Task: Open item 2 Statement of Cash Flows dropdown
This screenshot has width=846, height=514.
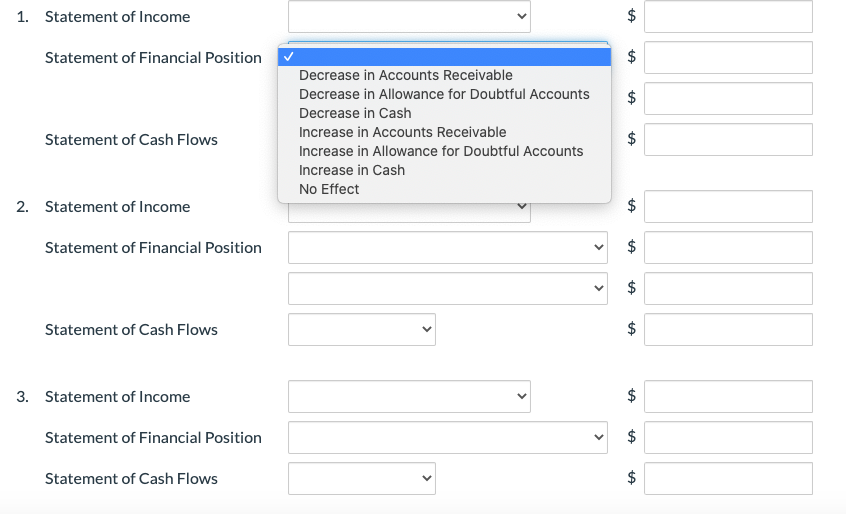Action: click(361, 329)
